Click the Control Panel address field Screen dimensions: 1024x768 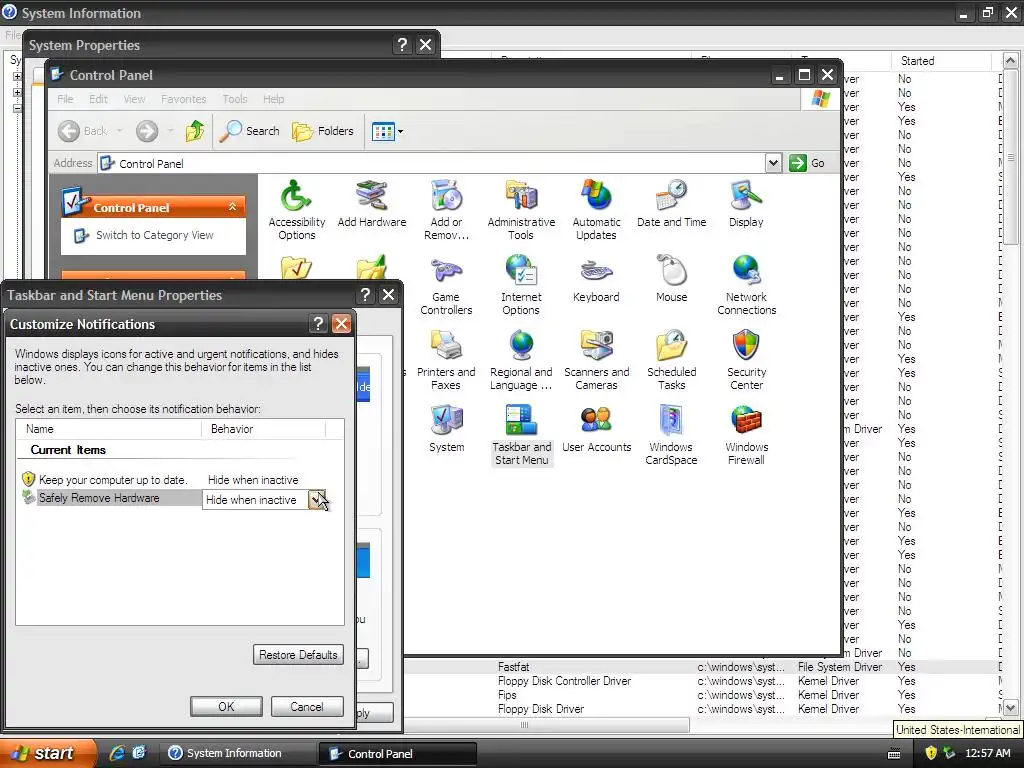[431, 163]
